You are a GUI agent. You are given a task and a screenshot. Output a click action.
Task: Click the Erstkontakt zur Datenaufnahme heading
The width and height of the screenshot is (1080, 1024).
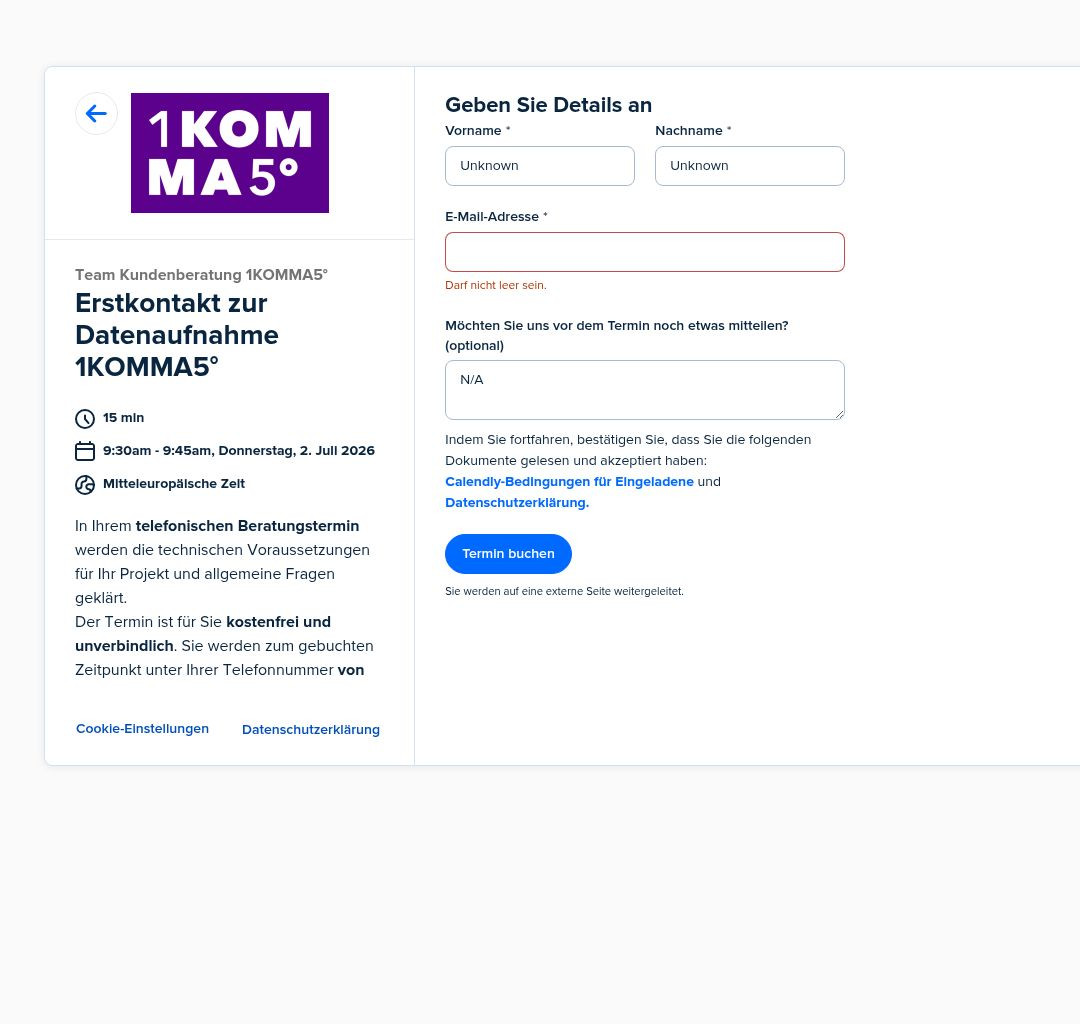click(x=177, y=335)
